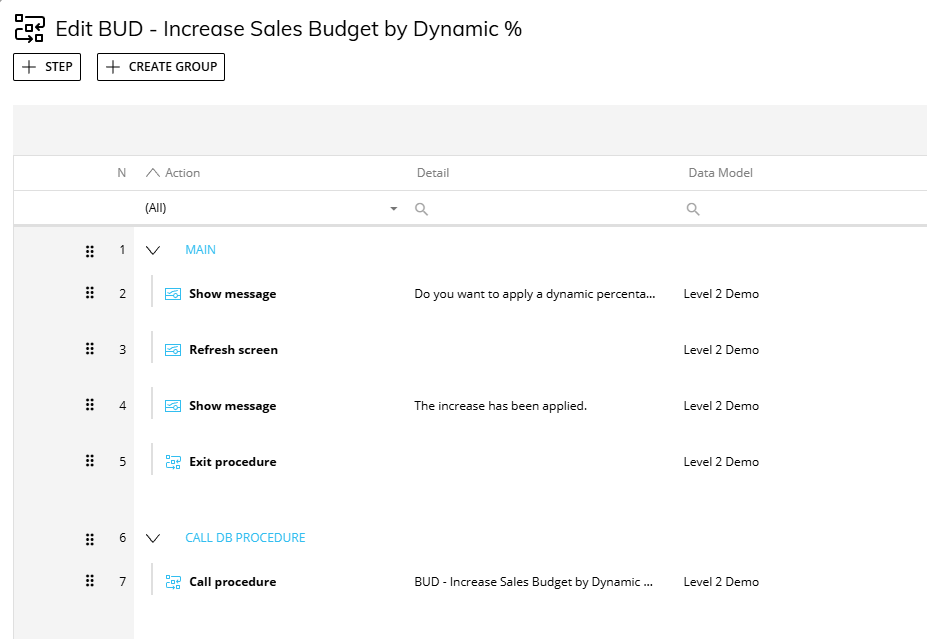927x639 pixels.
Task: Open the MAIN group link
Action: pos(200,250)
